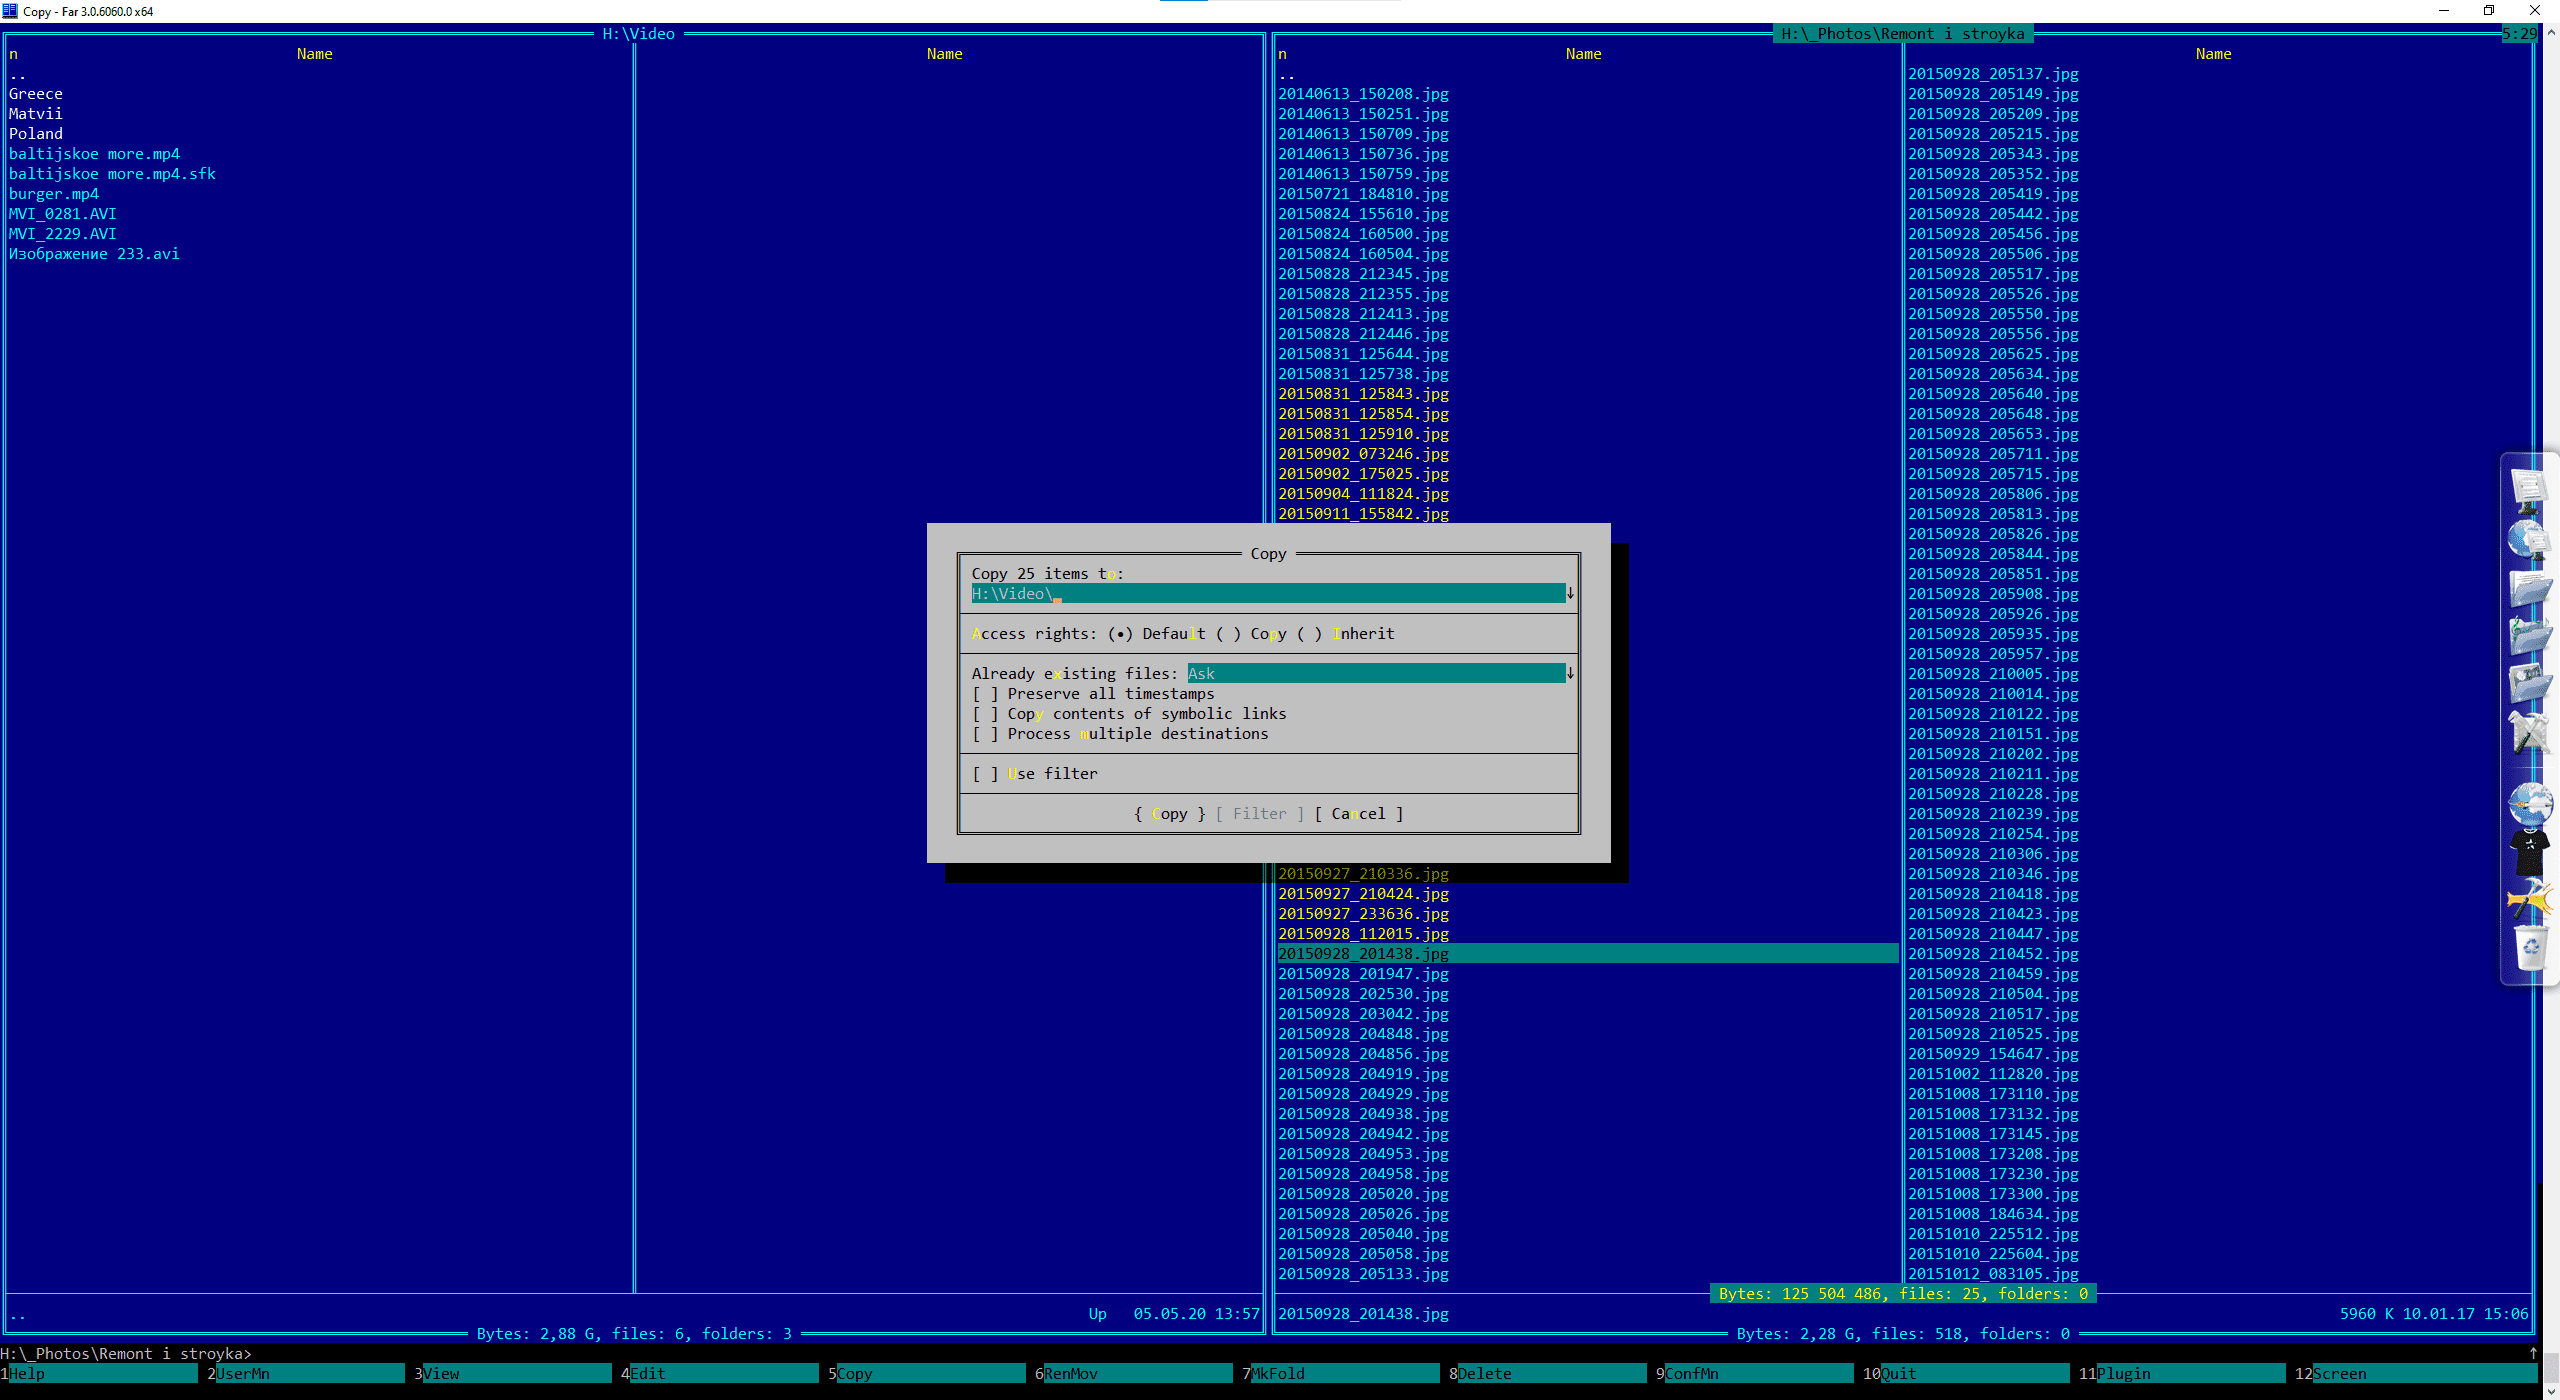Open the recycle bin dock icon
Image resolution: width=2560 pixels, height=1400 pixels.
(x=2530, y=948)
